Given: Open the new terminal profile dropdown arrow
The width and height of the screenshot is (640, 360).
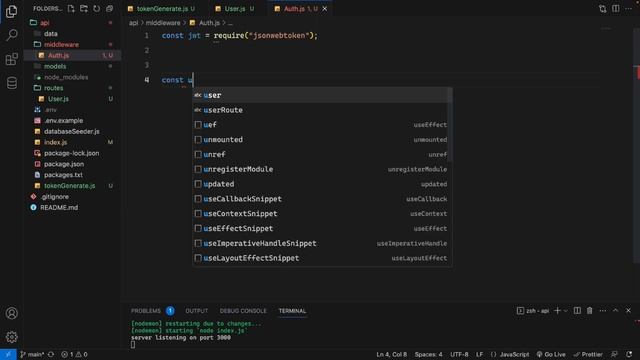Looking at the screenshot, I should [566, 311].
